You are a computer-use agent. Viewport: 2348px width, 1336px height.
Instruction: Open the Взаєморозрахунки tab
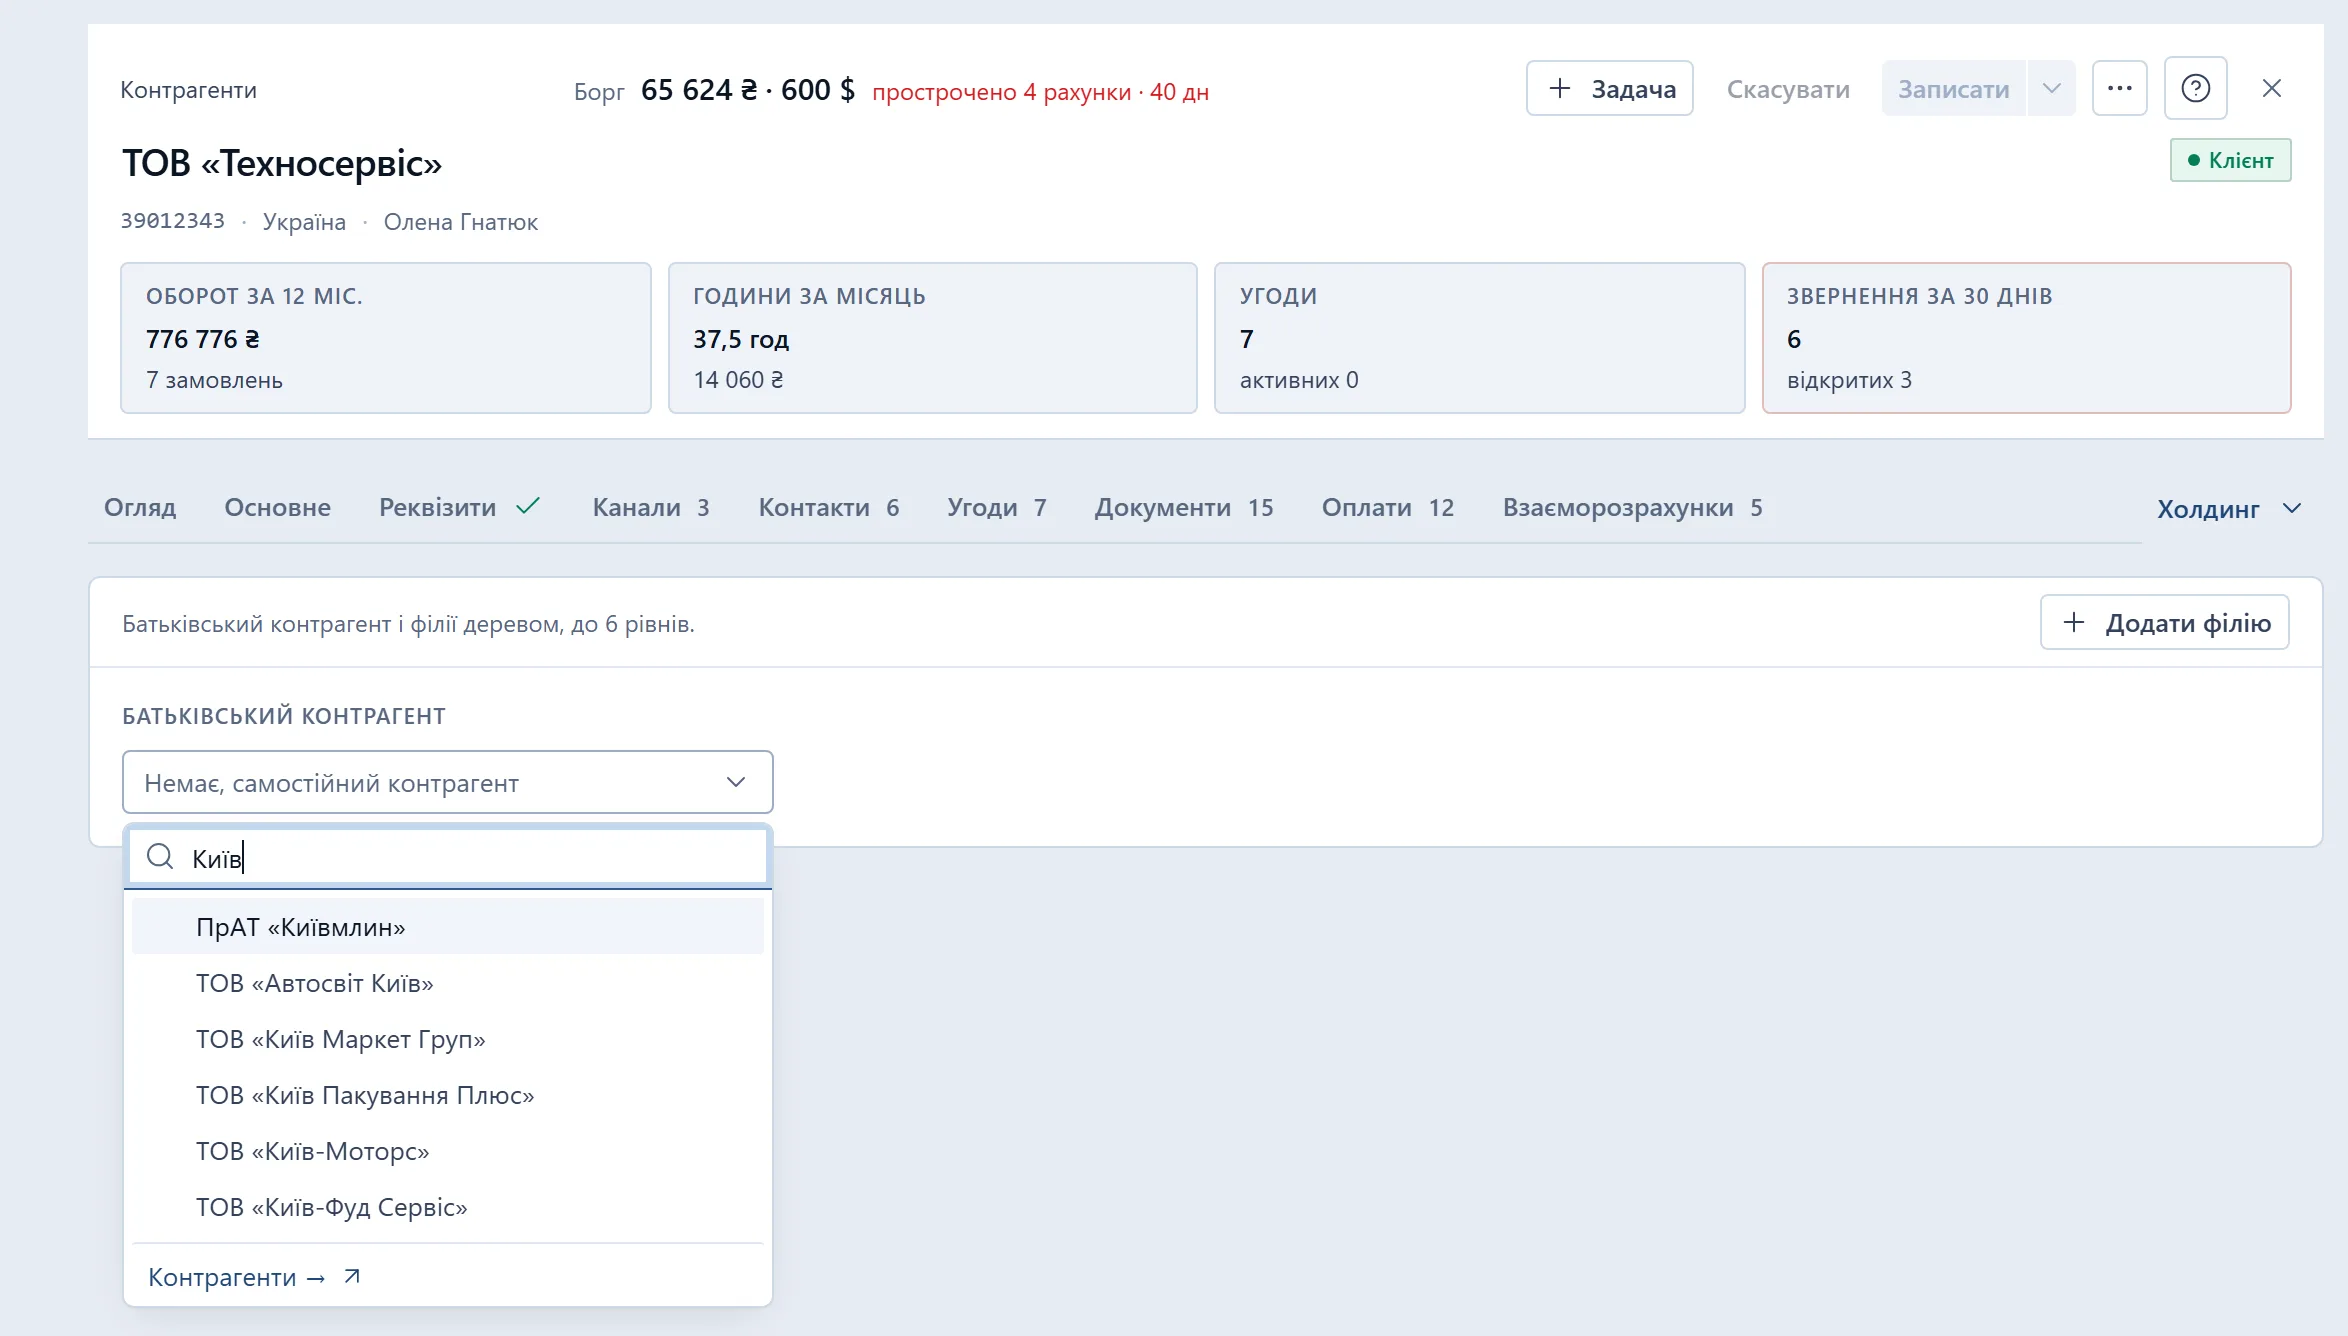pyautogui.click(x=1632, y=507)
